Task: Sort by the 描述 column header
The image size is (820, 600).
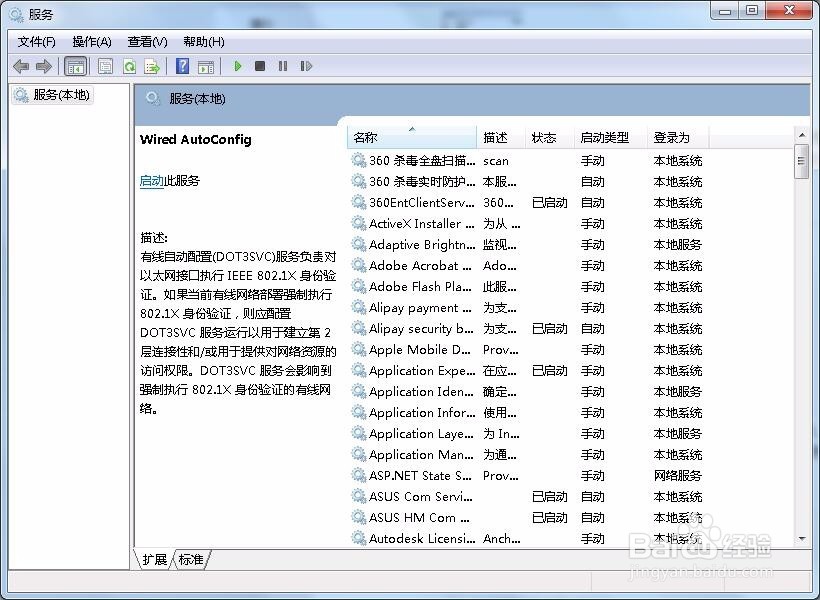Action: pos(500,138)
